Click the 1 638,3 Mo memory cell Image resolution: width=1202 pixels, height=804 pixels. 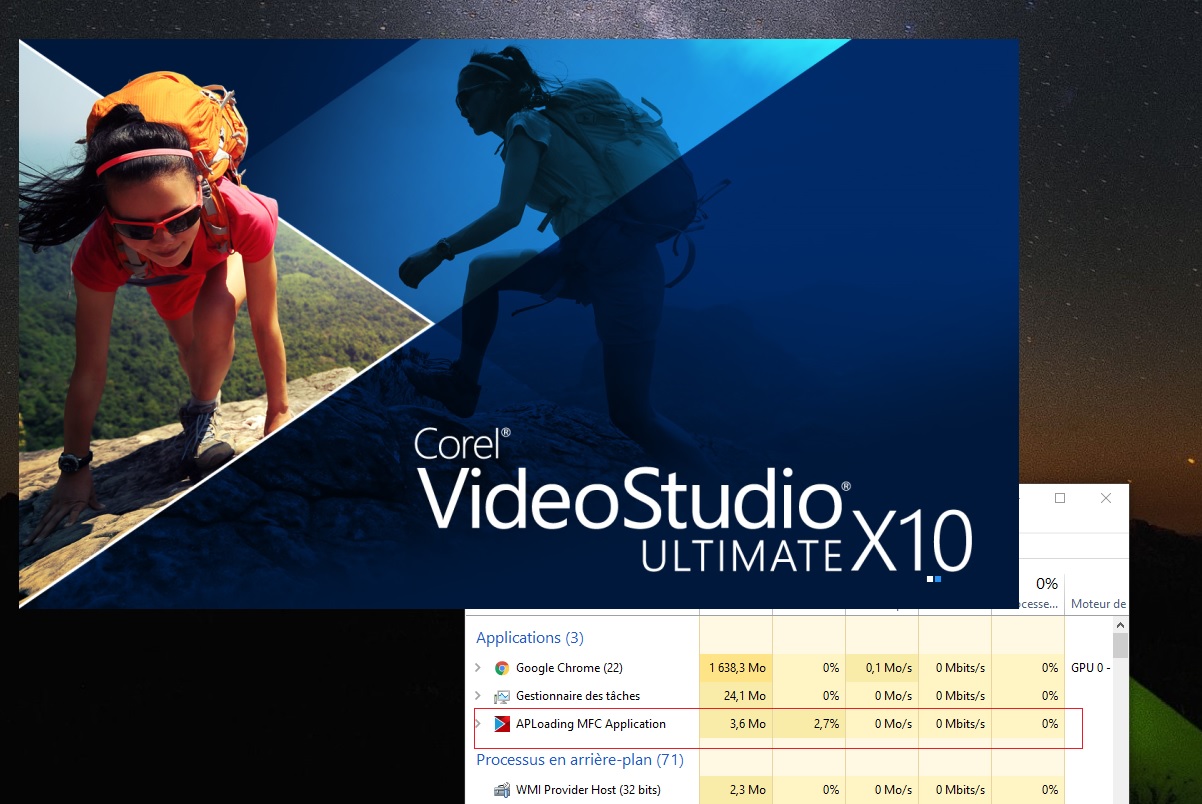[x=736, y=668]
